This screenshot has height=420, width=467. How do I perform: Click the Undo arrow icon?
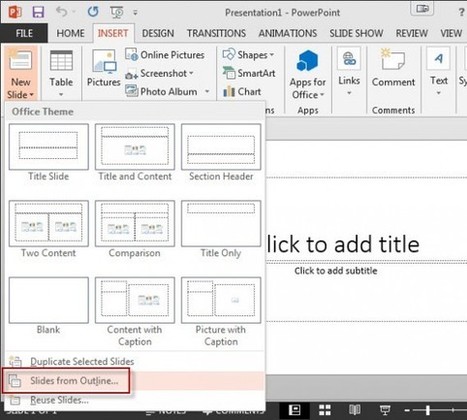pyautogui.click(x=62, y=12)
